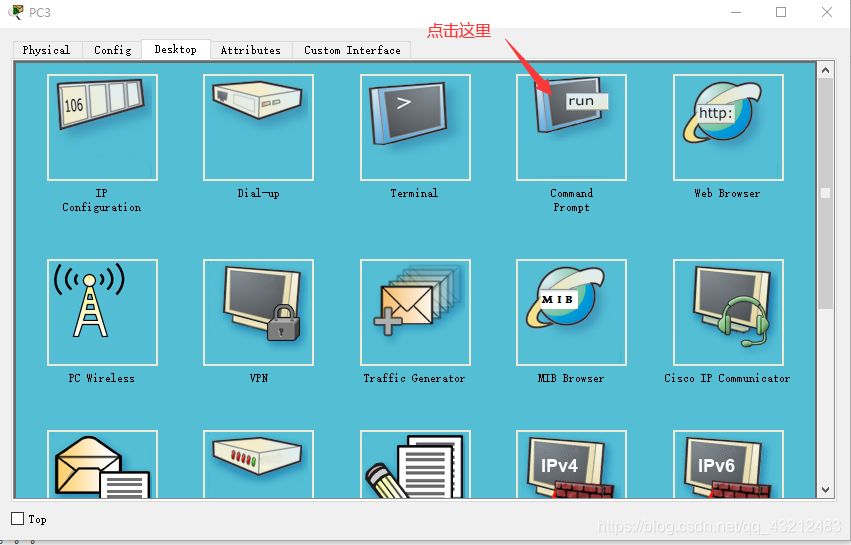
Task: Click the VPN label text
Action: (259, 378)
